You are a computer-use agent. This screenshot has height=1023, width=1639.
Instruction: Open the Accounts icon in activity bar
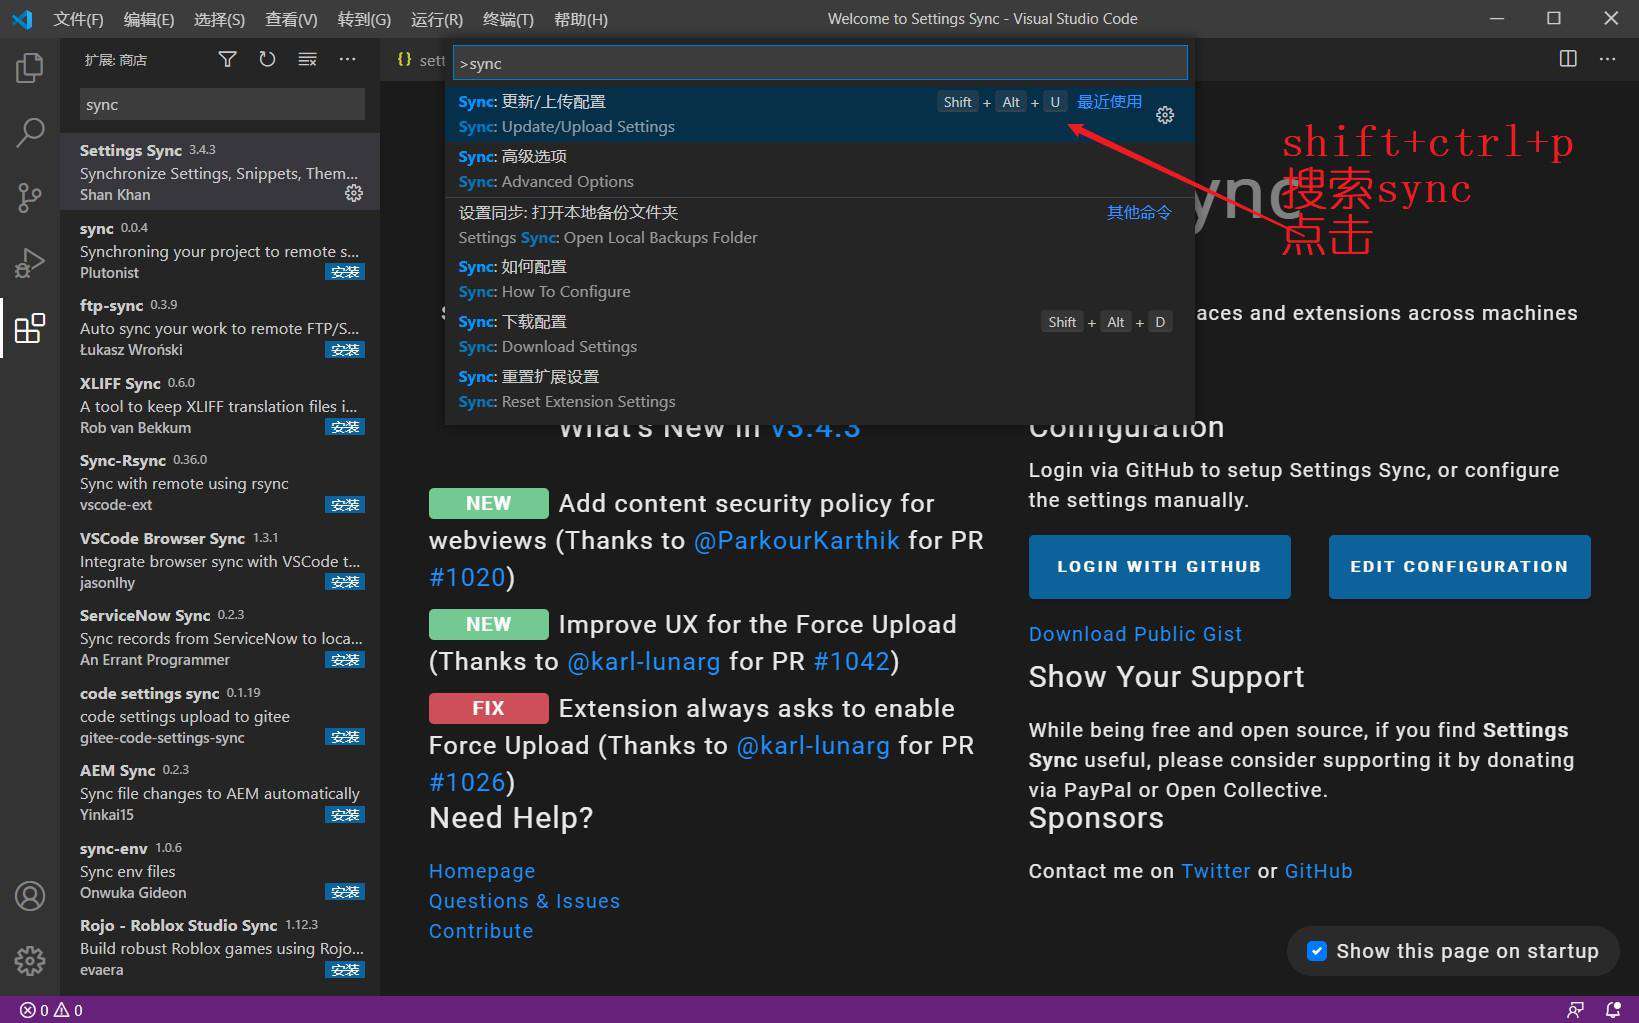click(30, 896)
